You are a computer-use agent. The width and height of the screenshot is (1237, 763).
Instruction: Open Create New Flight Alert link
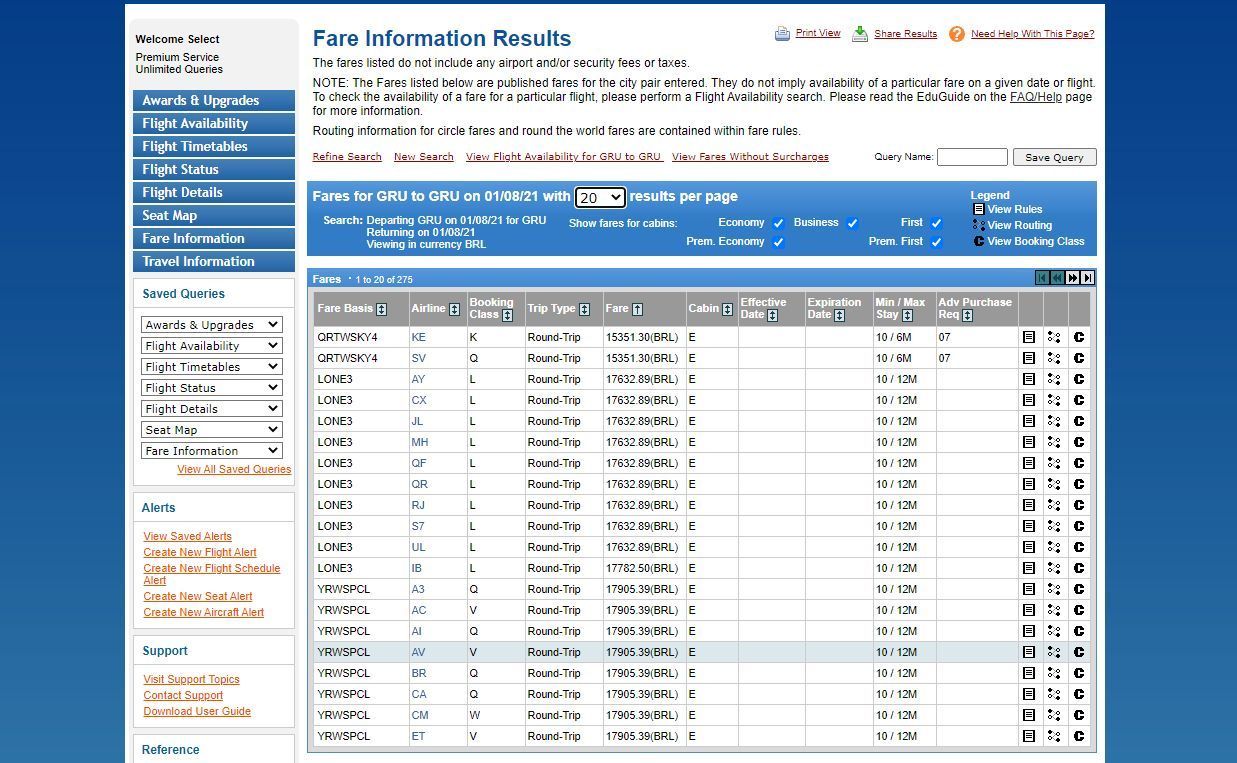click(200, 553)
